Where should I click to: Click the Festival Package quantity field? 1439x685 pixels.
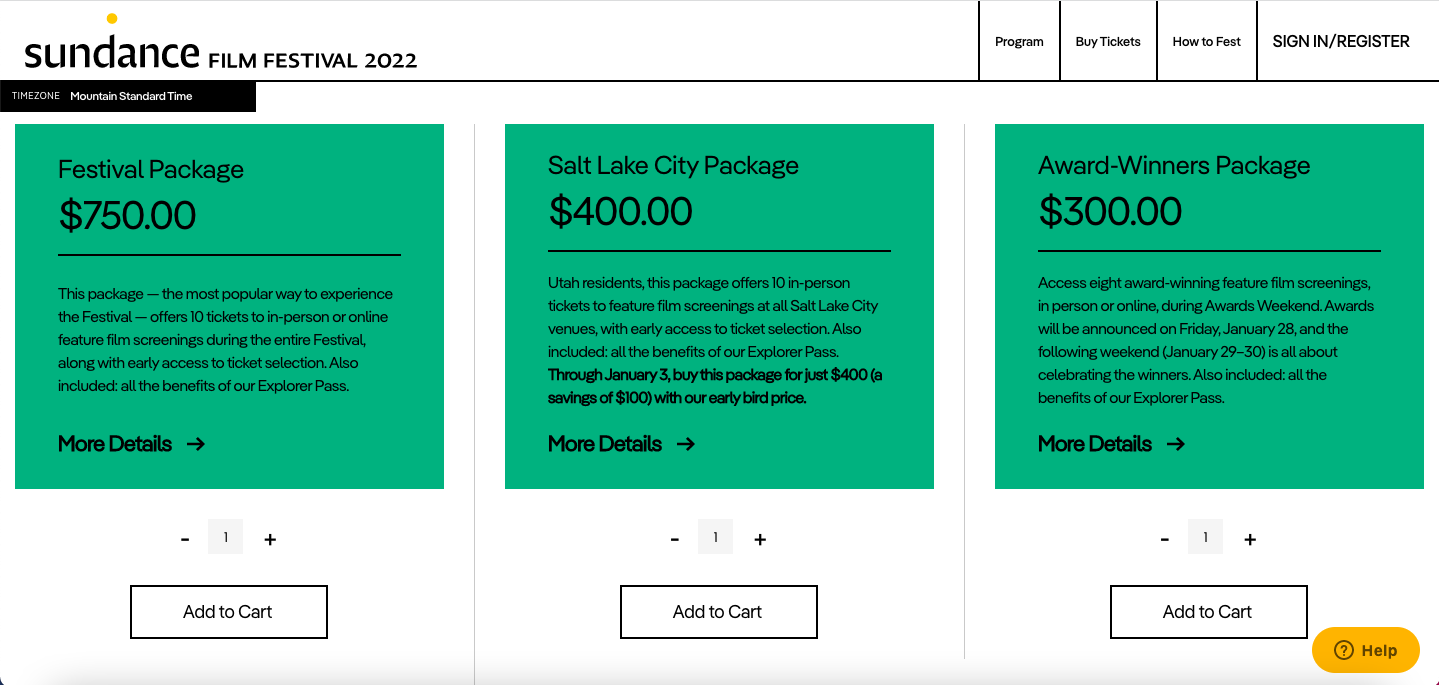click(x=225, y=537)
